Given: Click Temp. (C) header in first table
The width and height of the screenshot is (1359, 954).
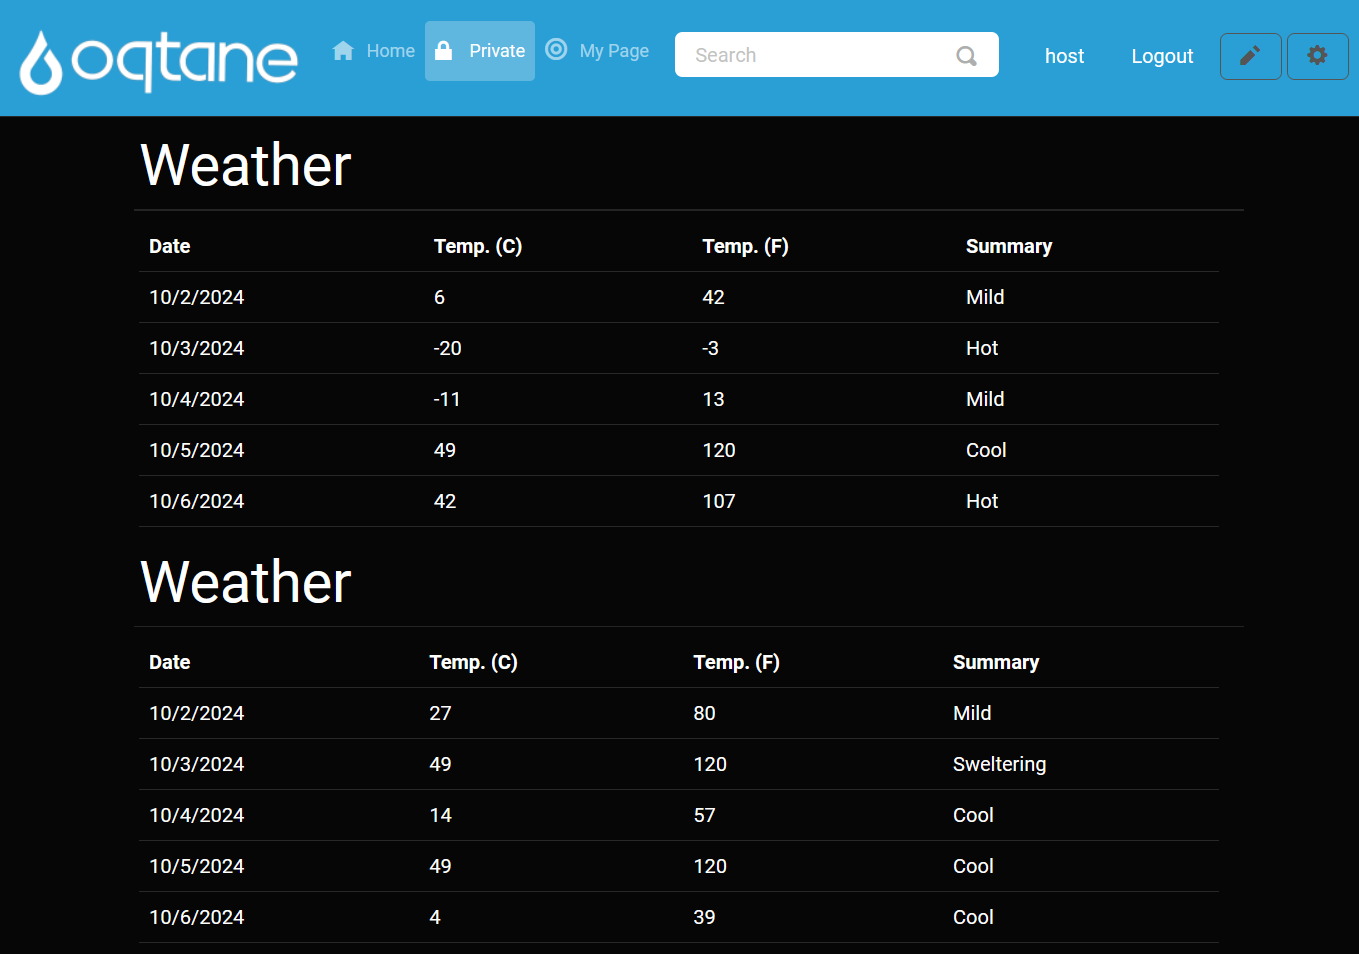Looking at the screenshot, I should [478, 246].
